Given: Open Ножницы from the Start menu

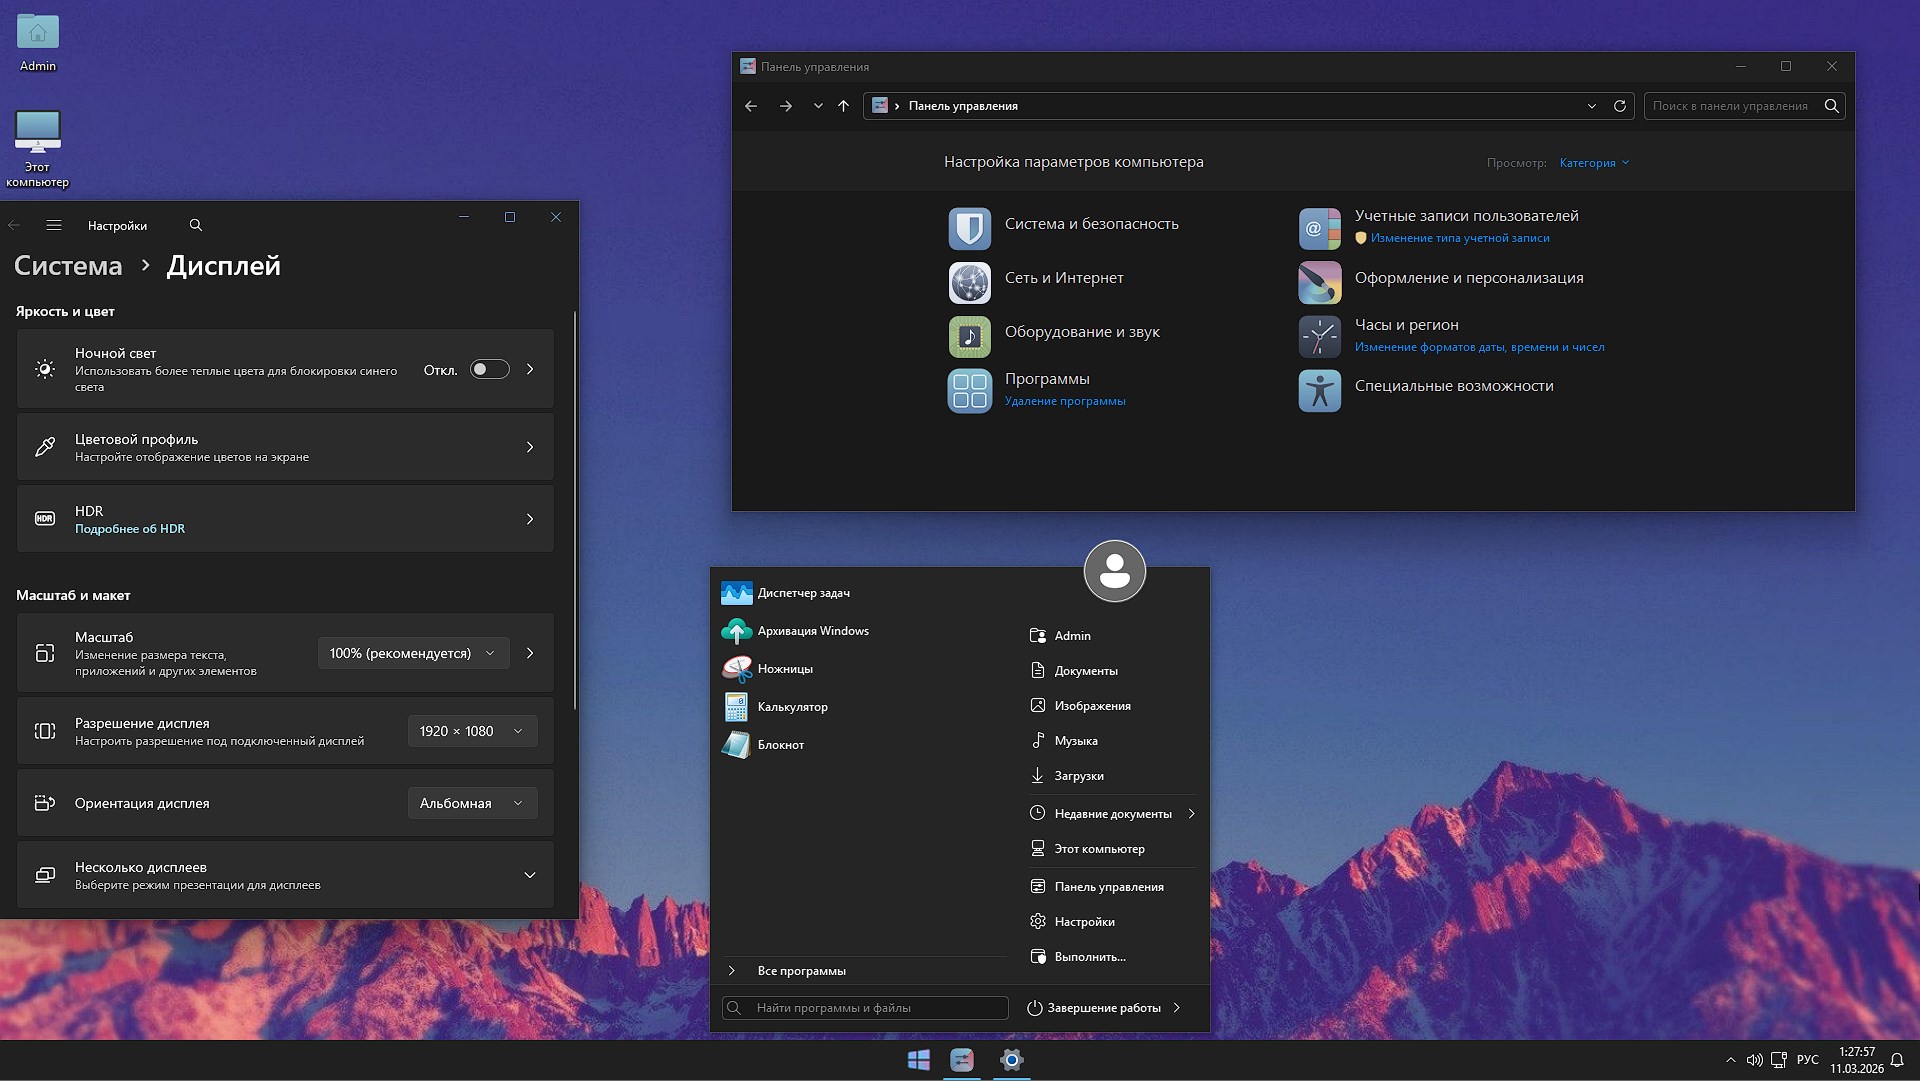Looking at the screenshot, I should pos(785,669).
